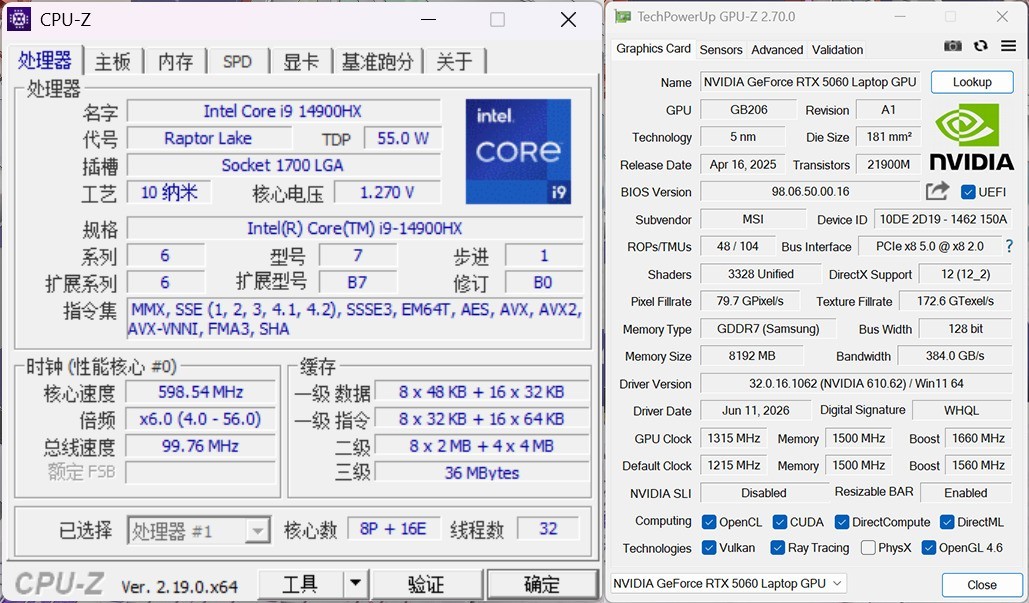Open the RTX 5060 Laptop GPU selector dropdown
The height and width of the screenshot is (603, 1029).
tap(729, 583)
